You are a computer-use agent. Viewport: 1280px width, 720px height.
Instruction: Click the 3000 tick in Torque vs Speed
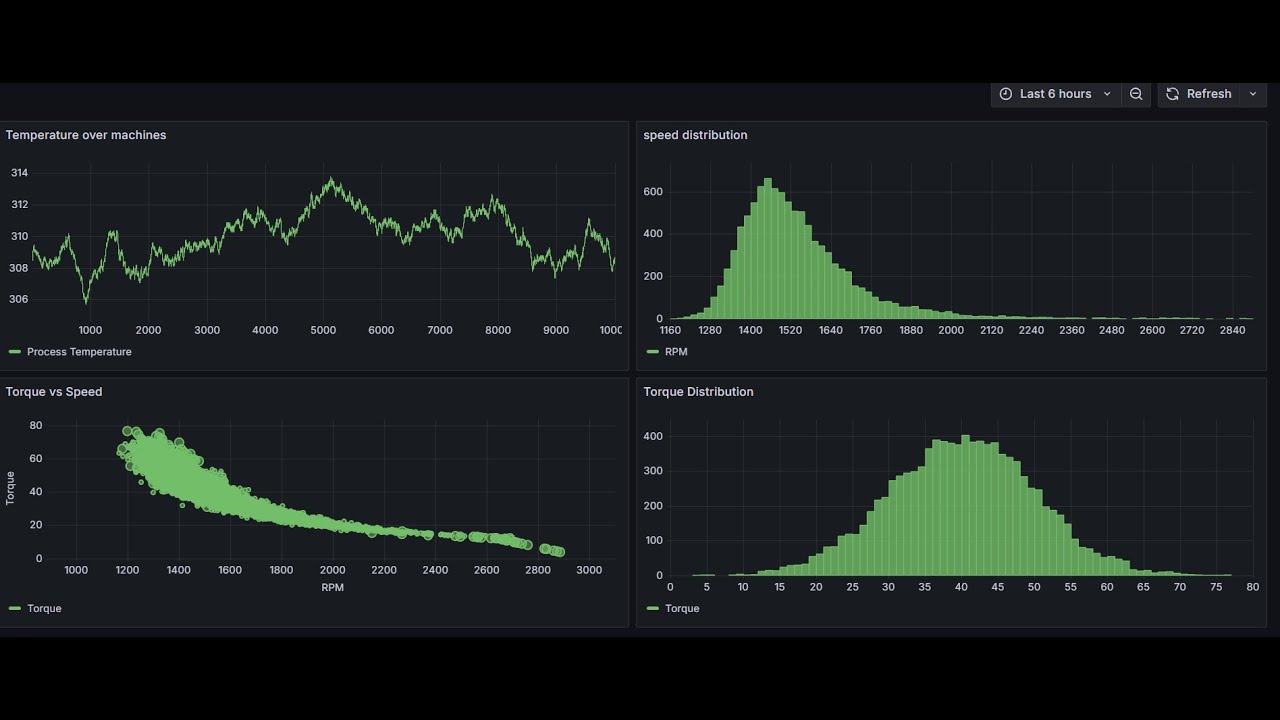pyautogui.click(x=589, y=570)
